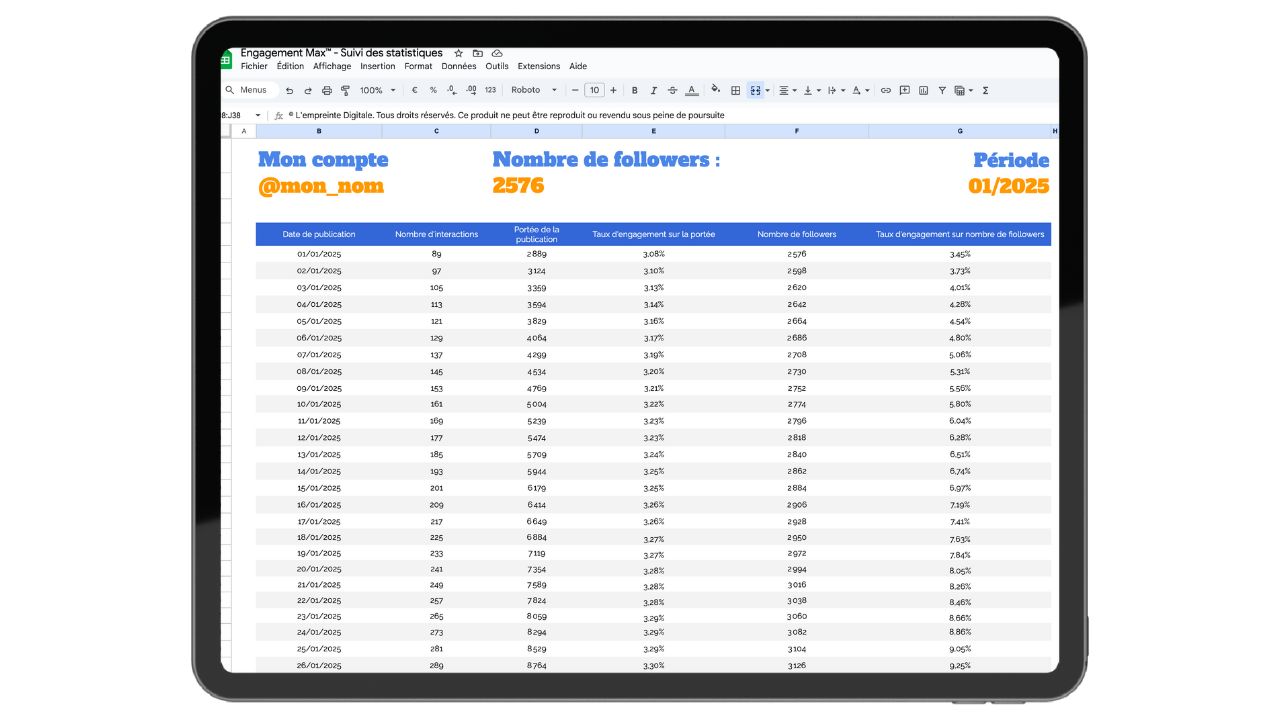Click the Sigma functions icon

[985, 90]
